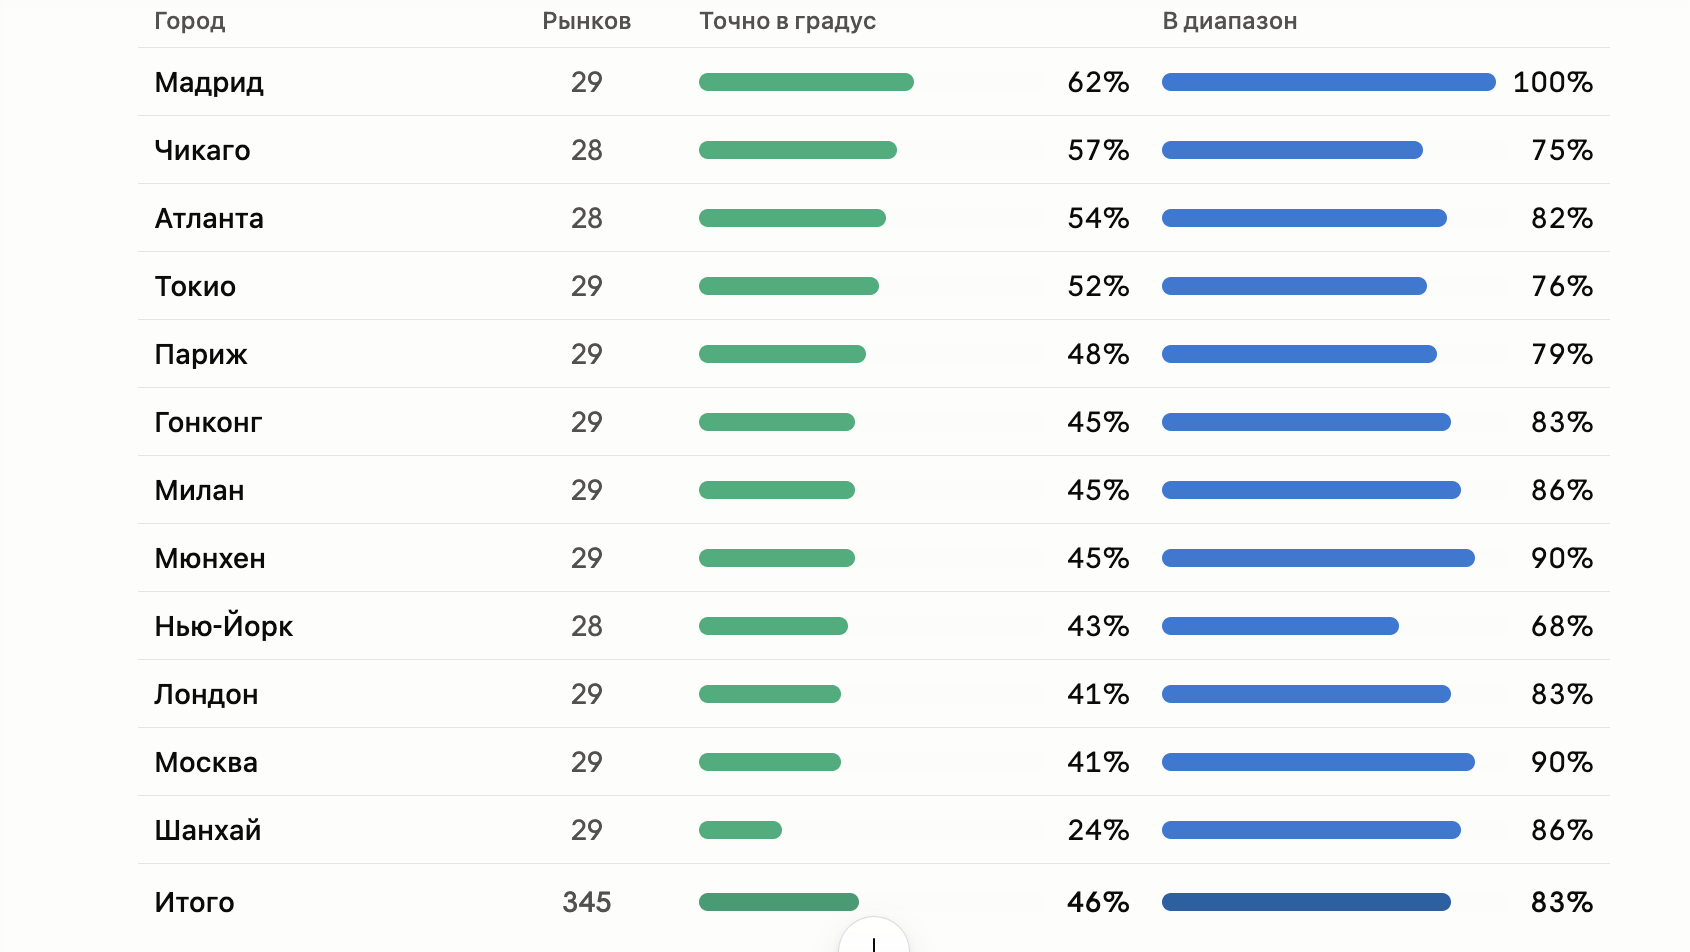Click the Атланта city name
The height and width of the screenshot is (952, 1690).
pyautogui.click(x=209, y=218)
